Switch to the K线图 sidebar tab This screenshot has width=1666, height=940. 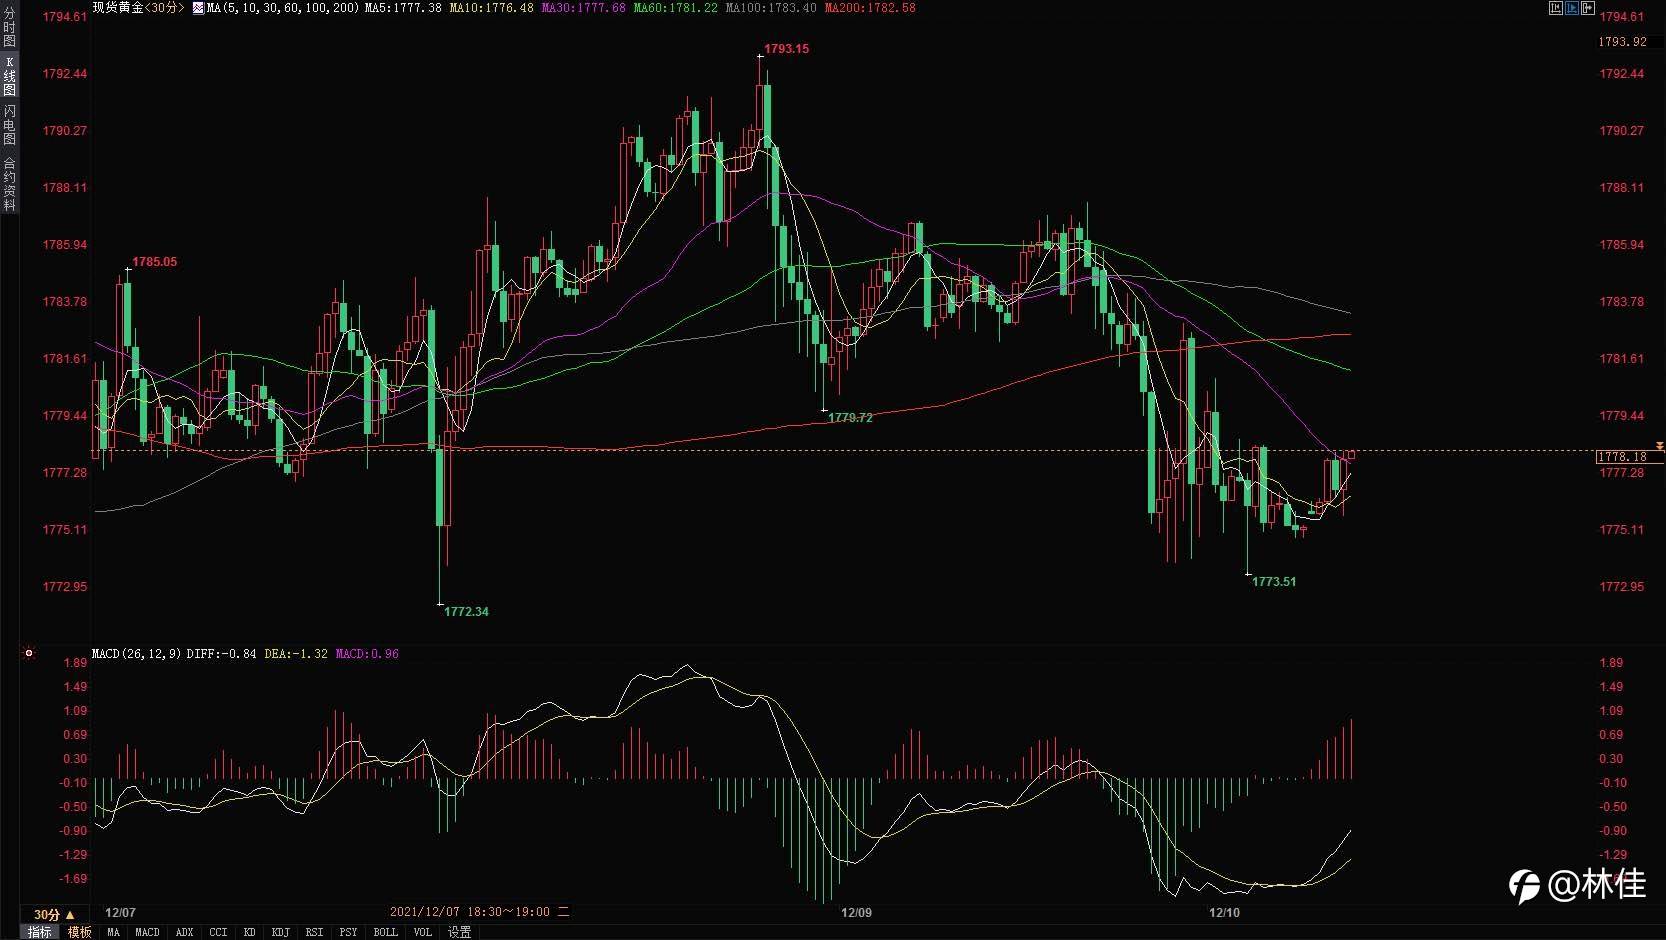9,76
